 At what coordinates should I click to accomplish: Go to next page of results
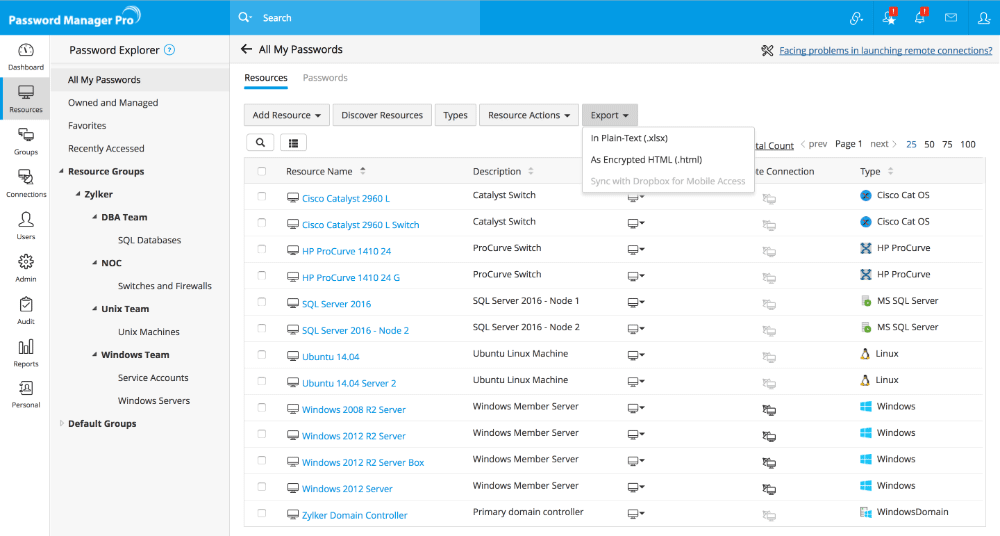tap(883, 144)
